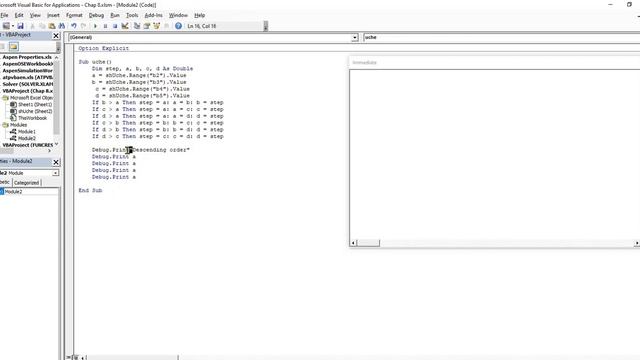Image resolution: width=640 pixels, height=360 pixels.
Task: Open the Tools menu
Action: (x=132, y=15)
